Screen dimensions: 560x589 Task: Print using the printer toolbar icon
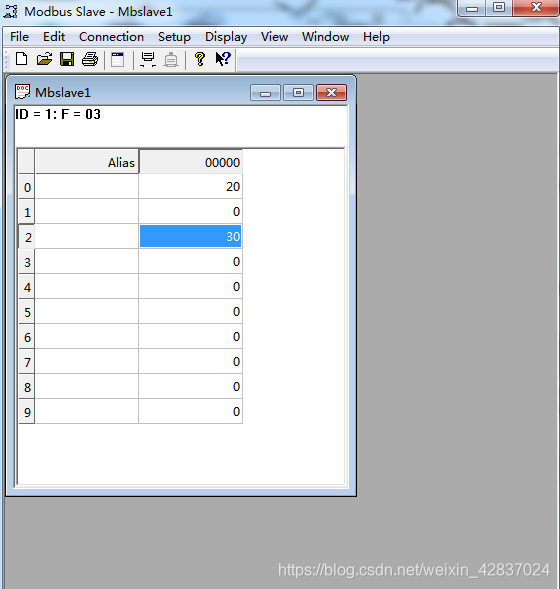coord(90,59)
